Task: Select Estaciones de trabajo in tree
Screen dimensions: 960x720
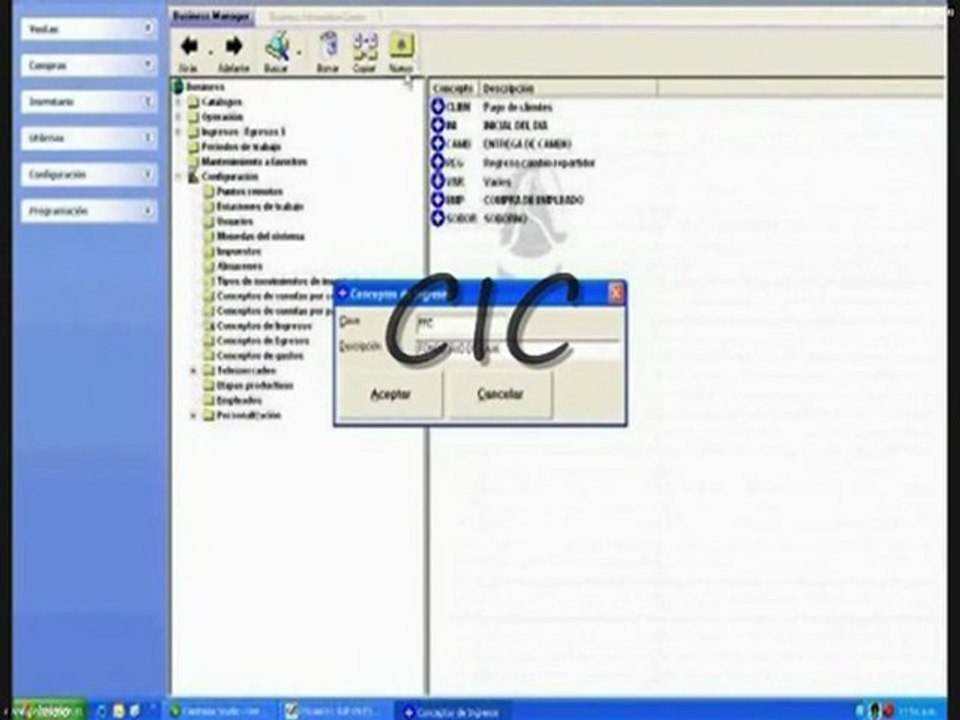Action: [x=260, y=206]
